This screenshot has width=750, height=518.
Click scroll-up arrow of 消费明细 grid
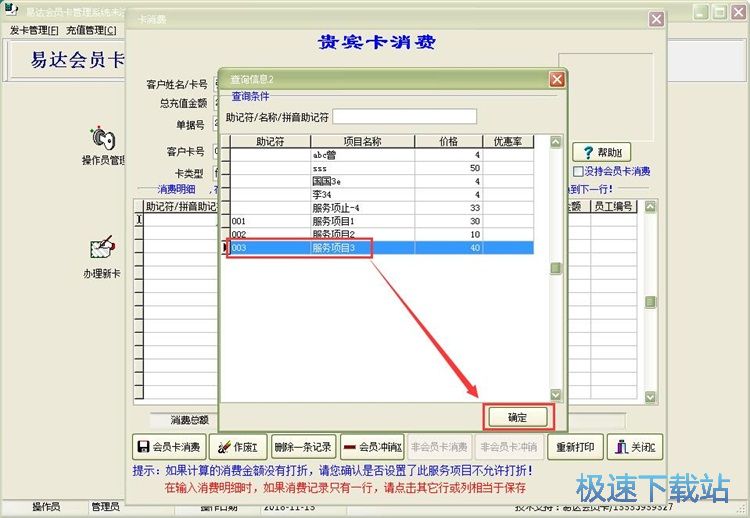[x=650, y=207]
